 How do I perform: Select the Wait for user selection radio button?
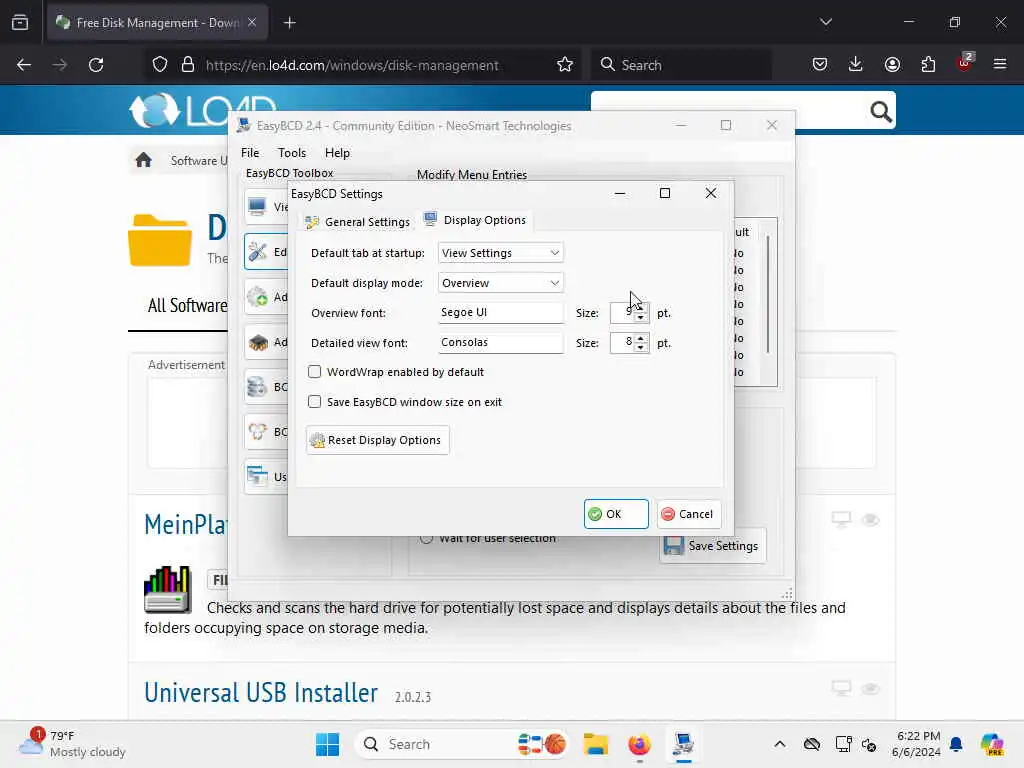(x=426, y=539)
